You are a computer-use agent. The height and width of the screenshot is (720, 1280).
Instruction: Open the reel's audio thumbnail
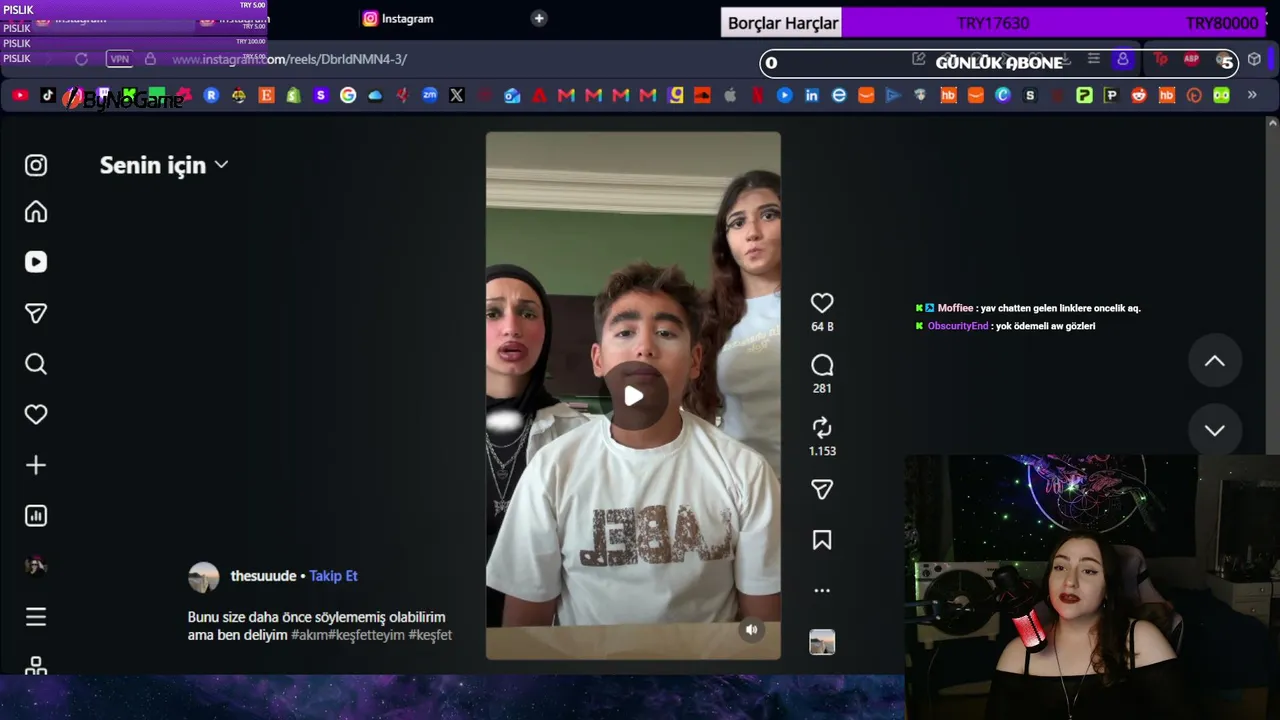[822, 642]
